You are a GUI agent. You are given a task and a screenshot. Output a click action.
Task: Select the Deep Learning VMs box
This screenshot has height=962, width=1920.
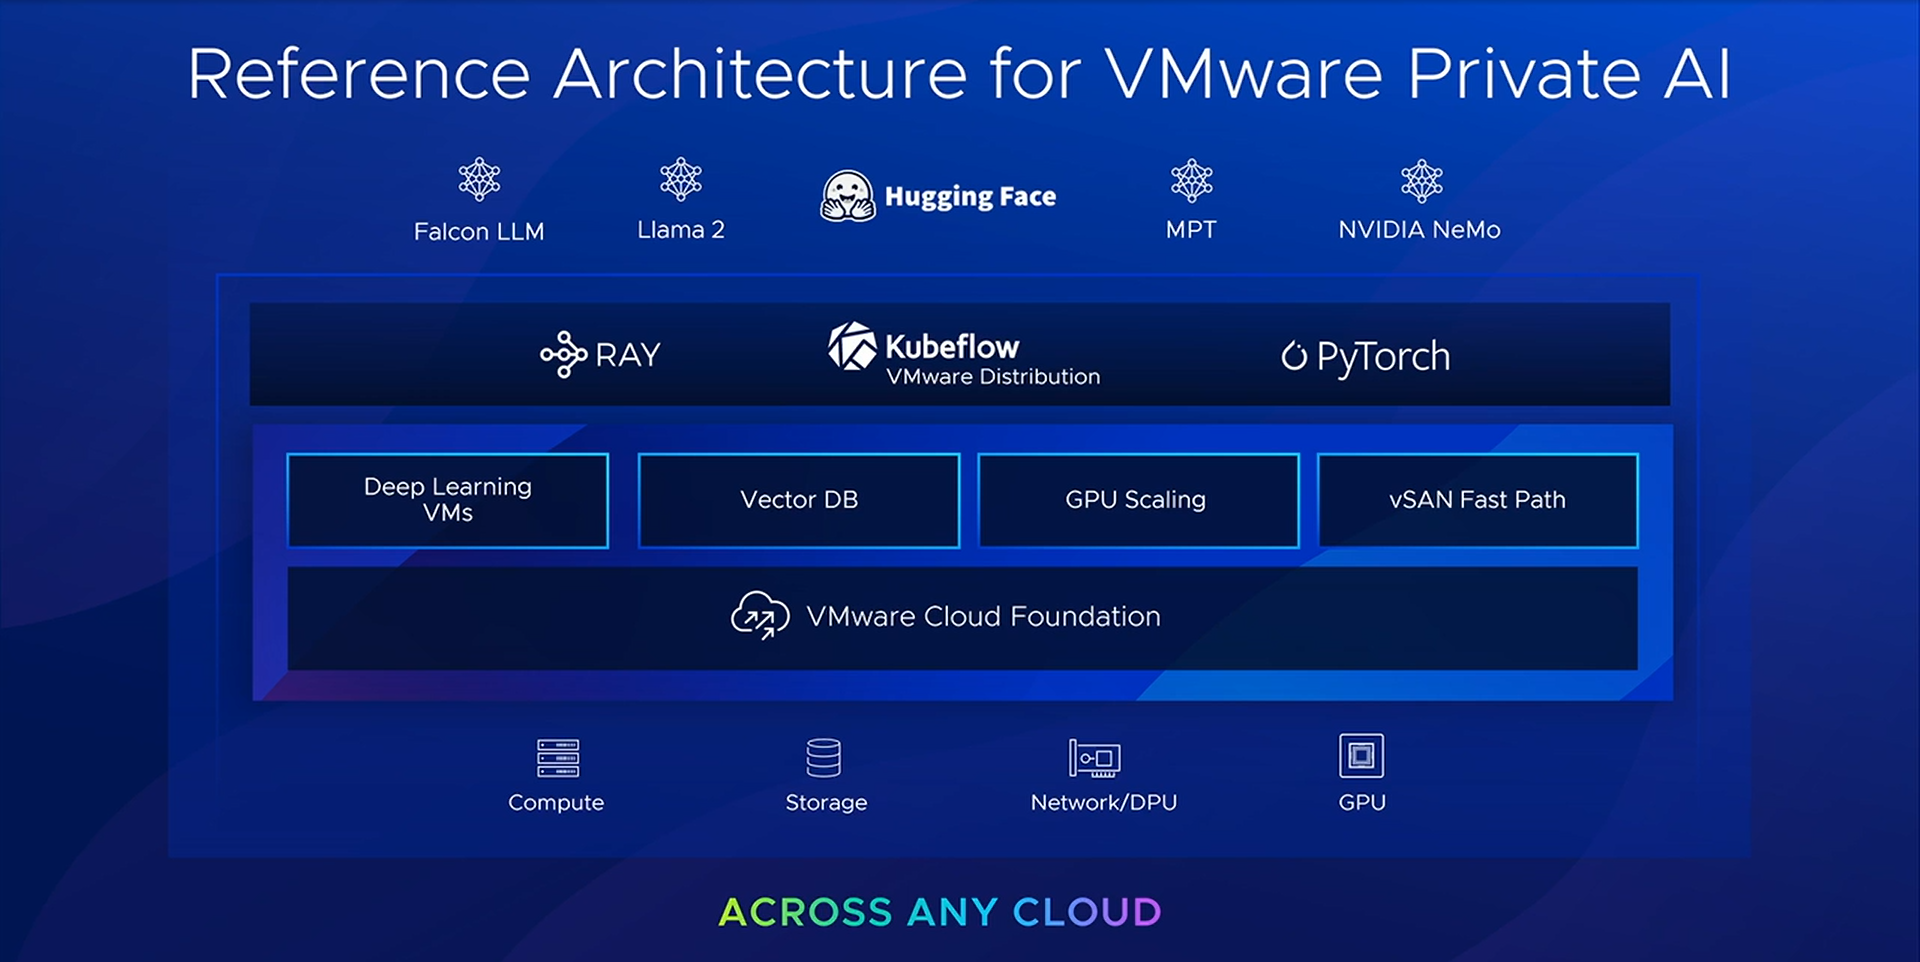point(448,500)
